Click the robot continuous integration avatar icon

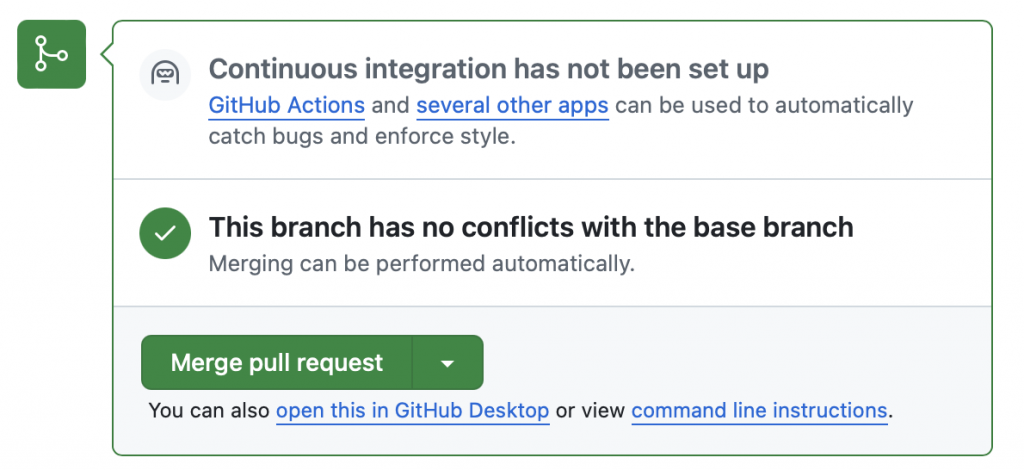[165, 74]
